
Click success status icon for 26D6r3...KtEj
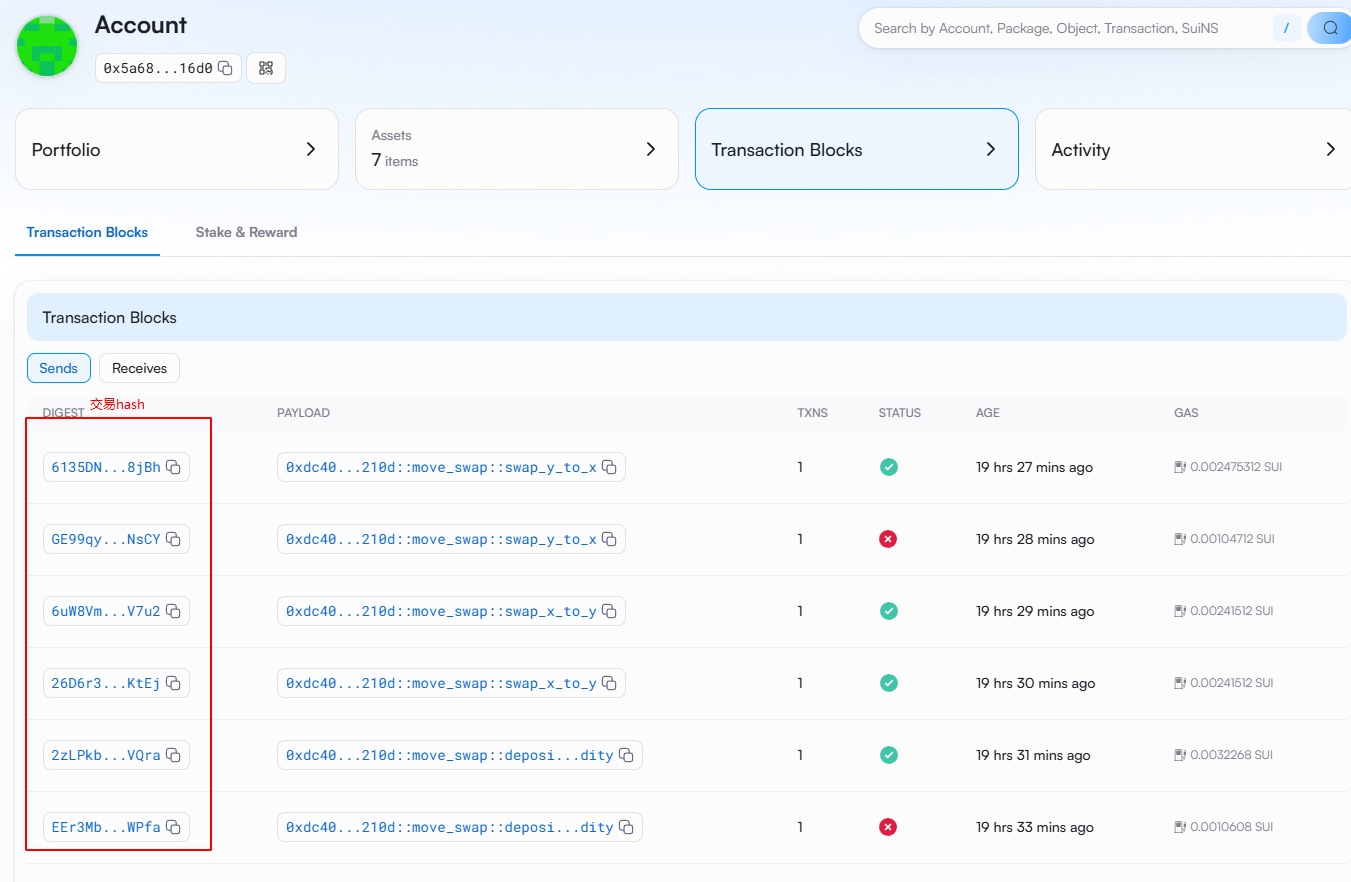tap(888, 683)
